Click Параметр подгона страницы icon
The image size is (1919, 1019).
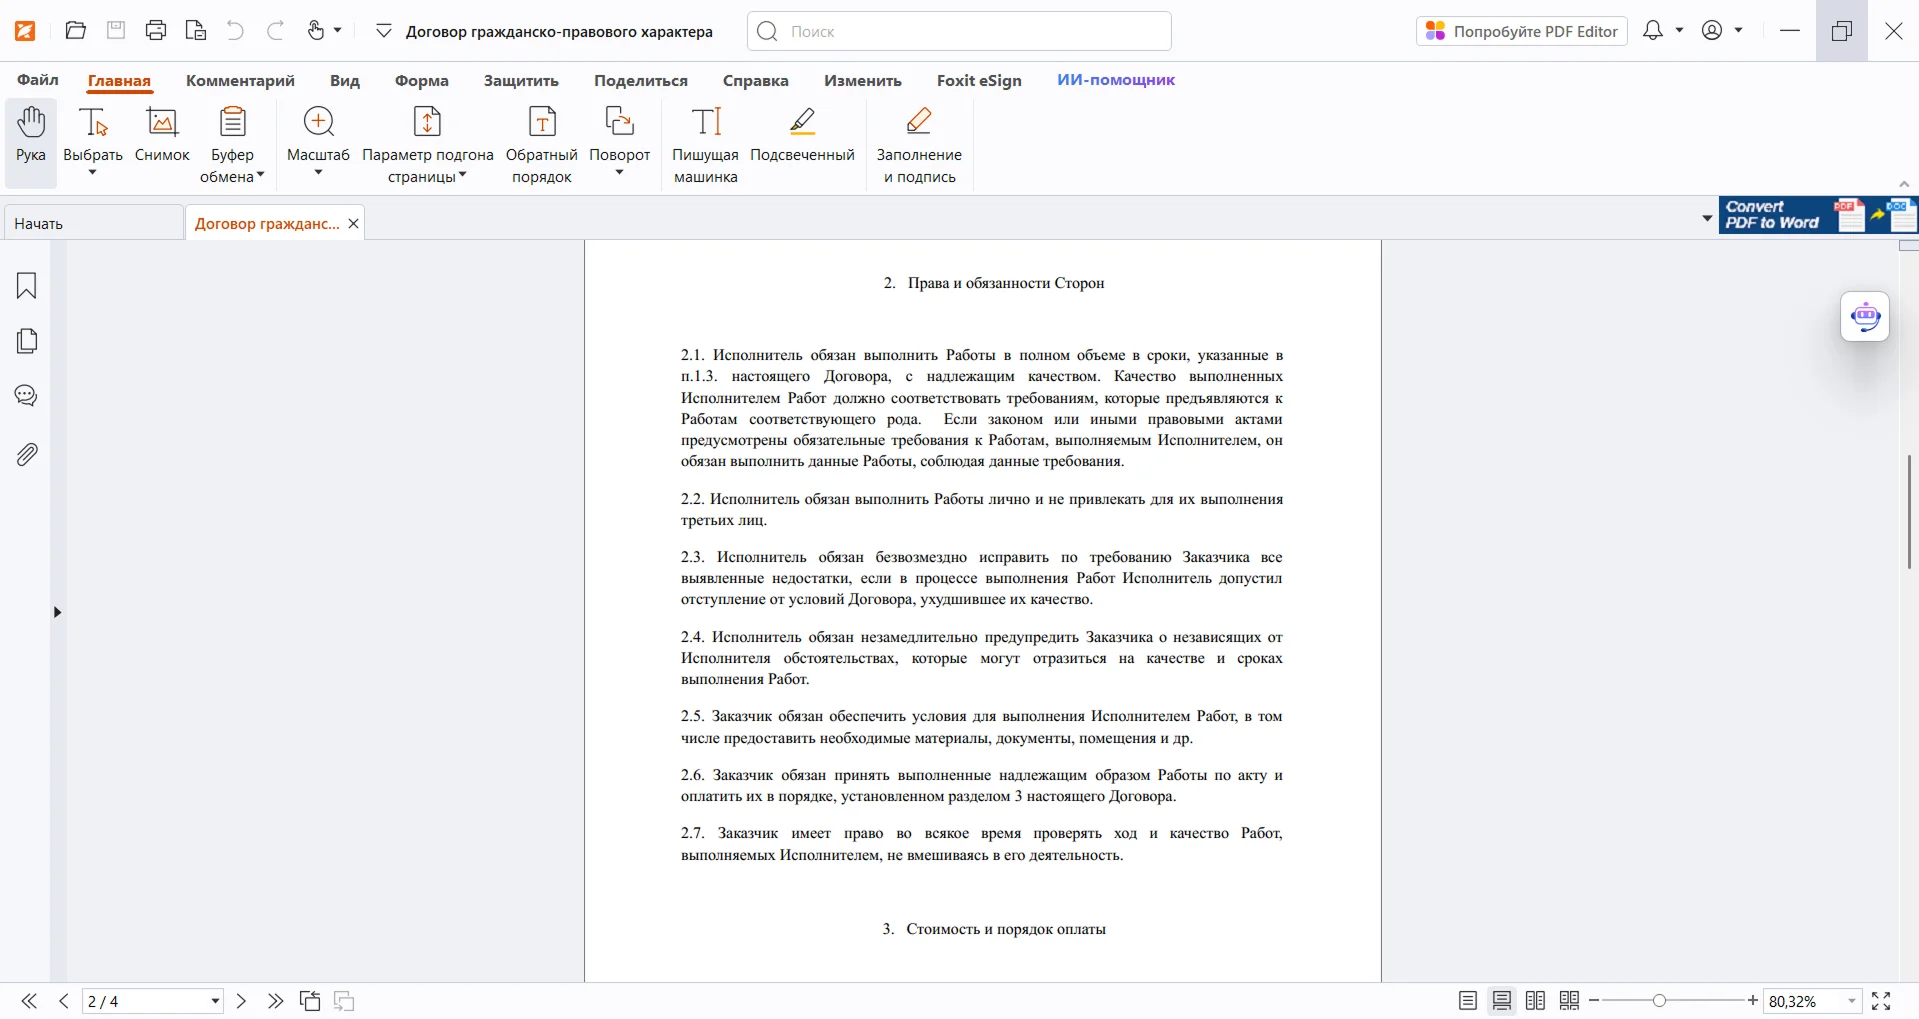(x=427, y=122)
